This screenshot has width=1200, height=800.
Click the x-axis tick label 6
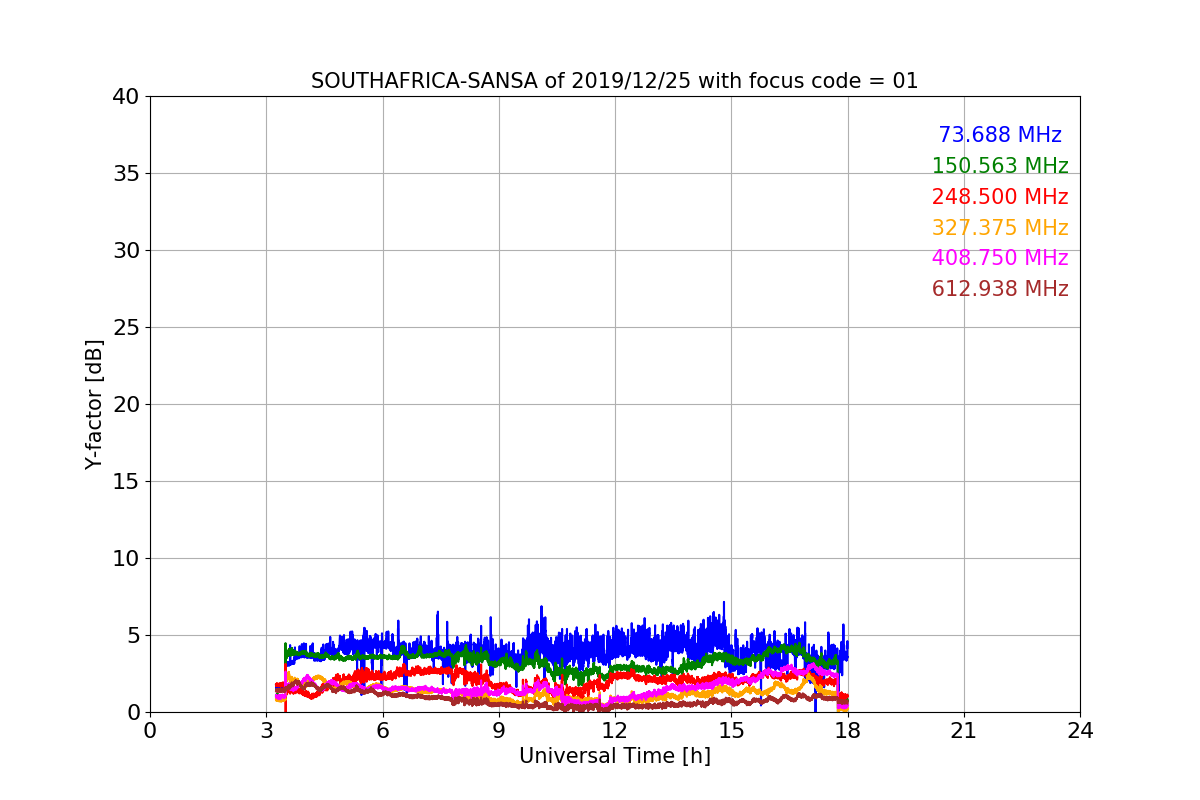[382, 730]
